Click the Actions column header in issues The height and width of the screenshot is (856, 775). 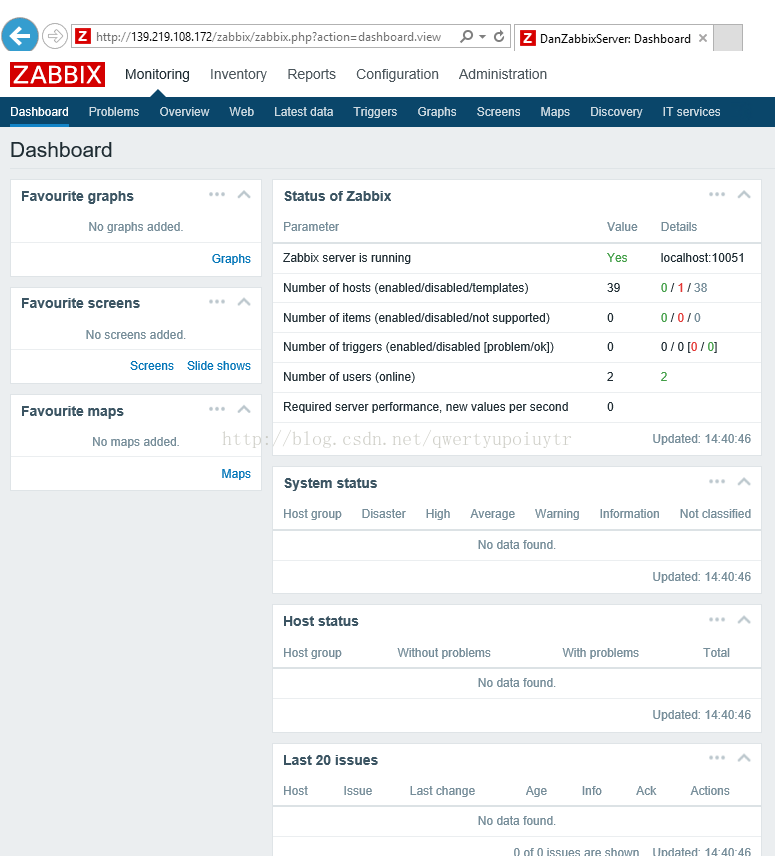pos(710,790)
